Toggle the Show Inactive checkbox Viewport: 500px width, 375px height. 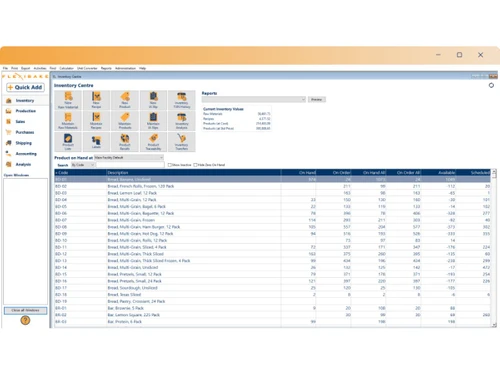pos(170,165)
